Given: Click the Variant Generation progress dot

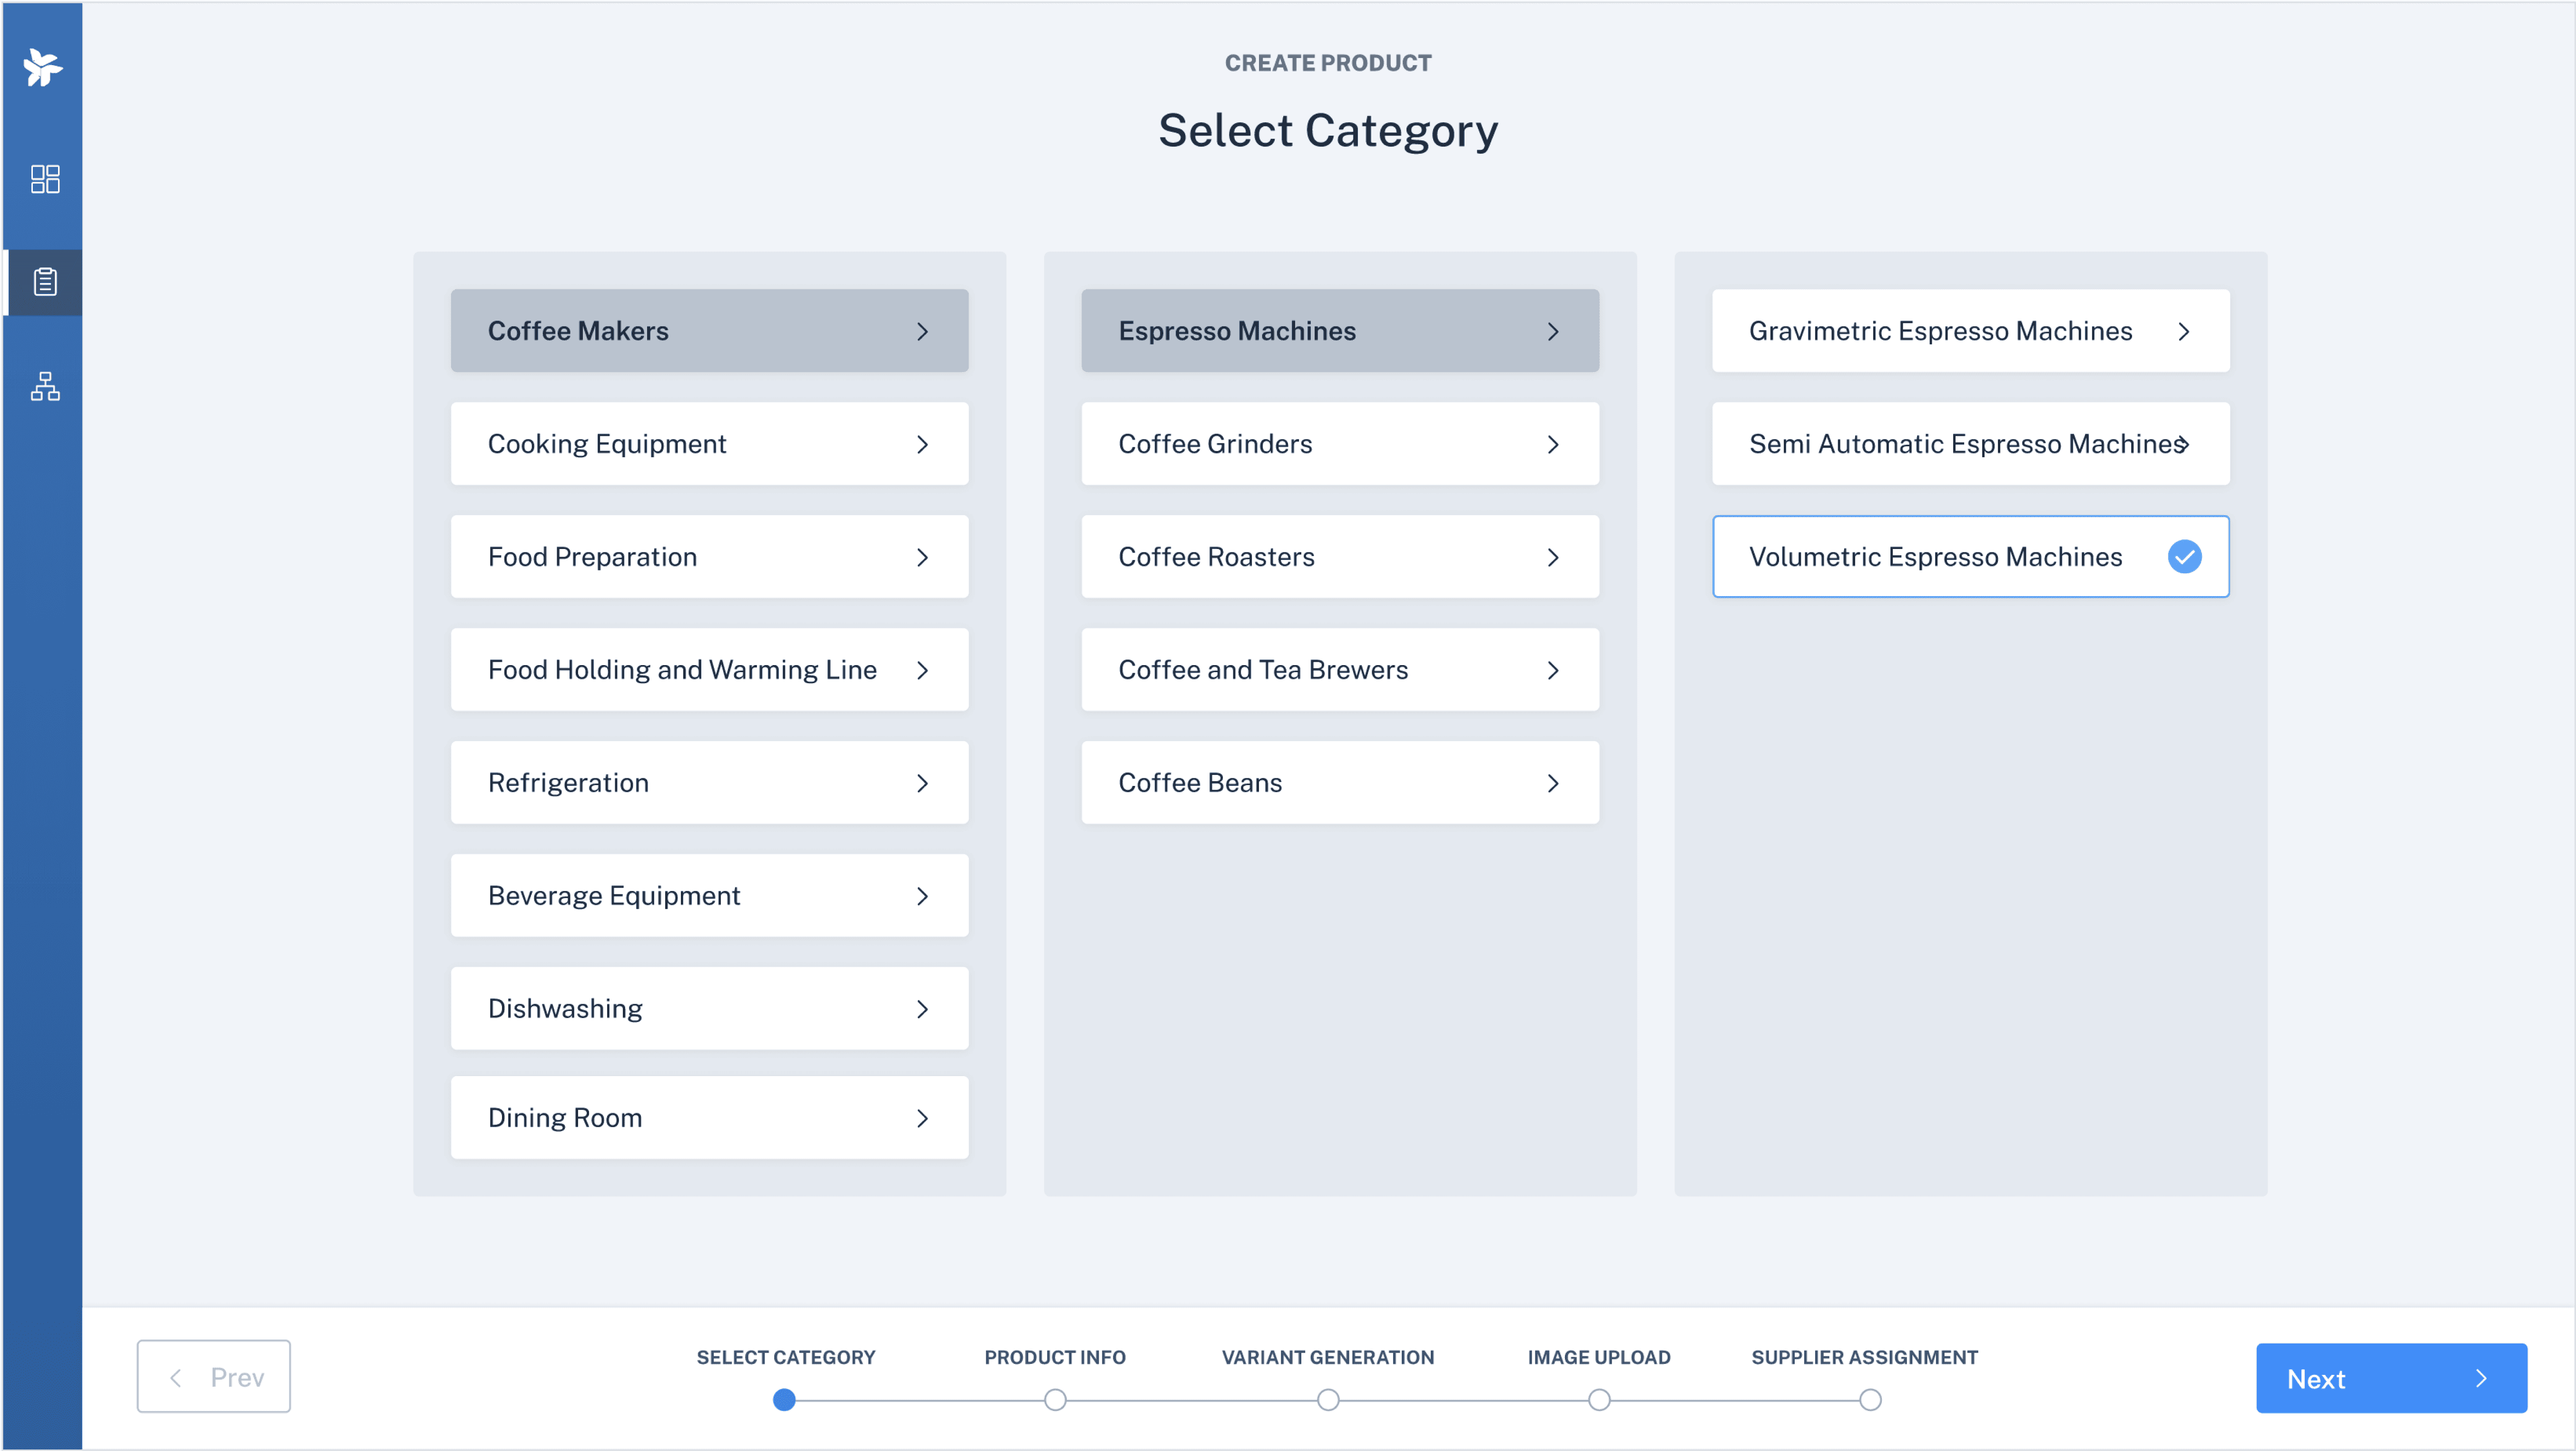Looking at the screenshot, I should pyautogui.click(x=1327, y=1400).
